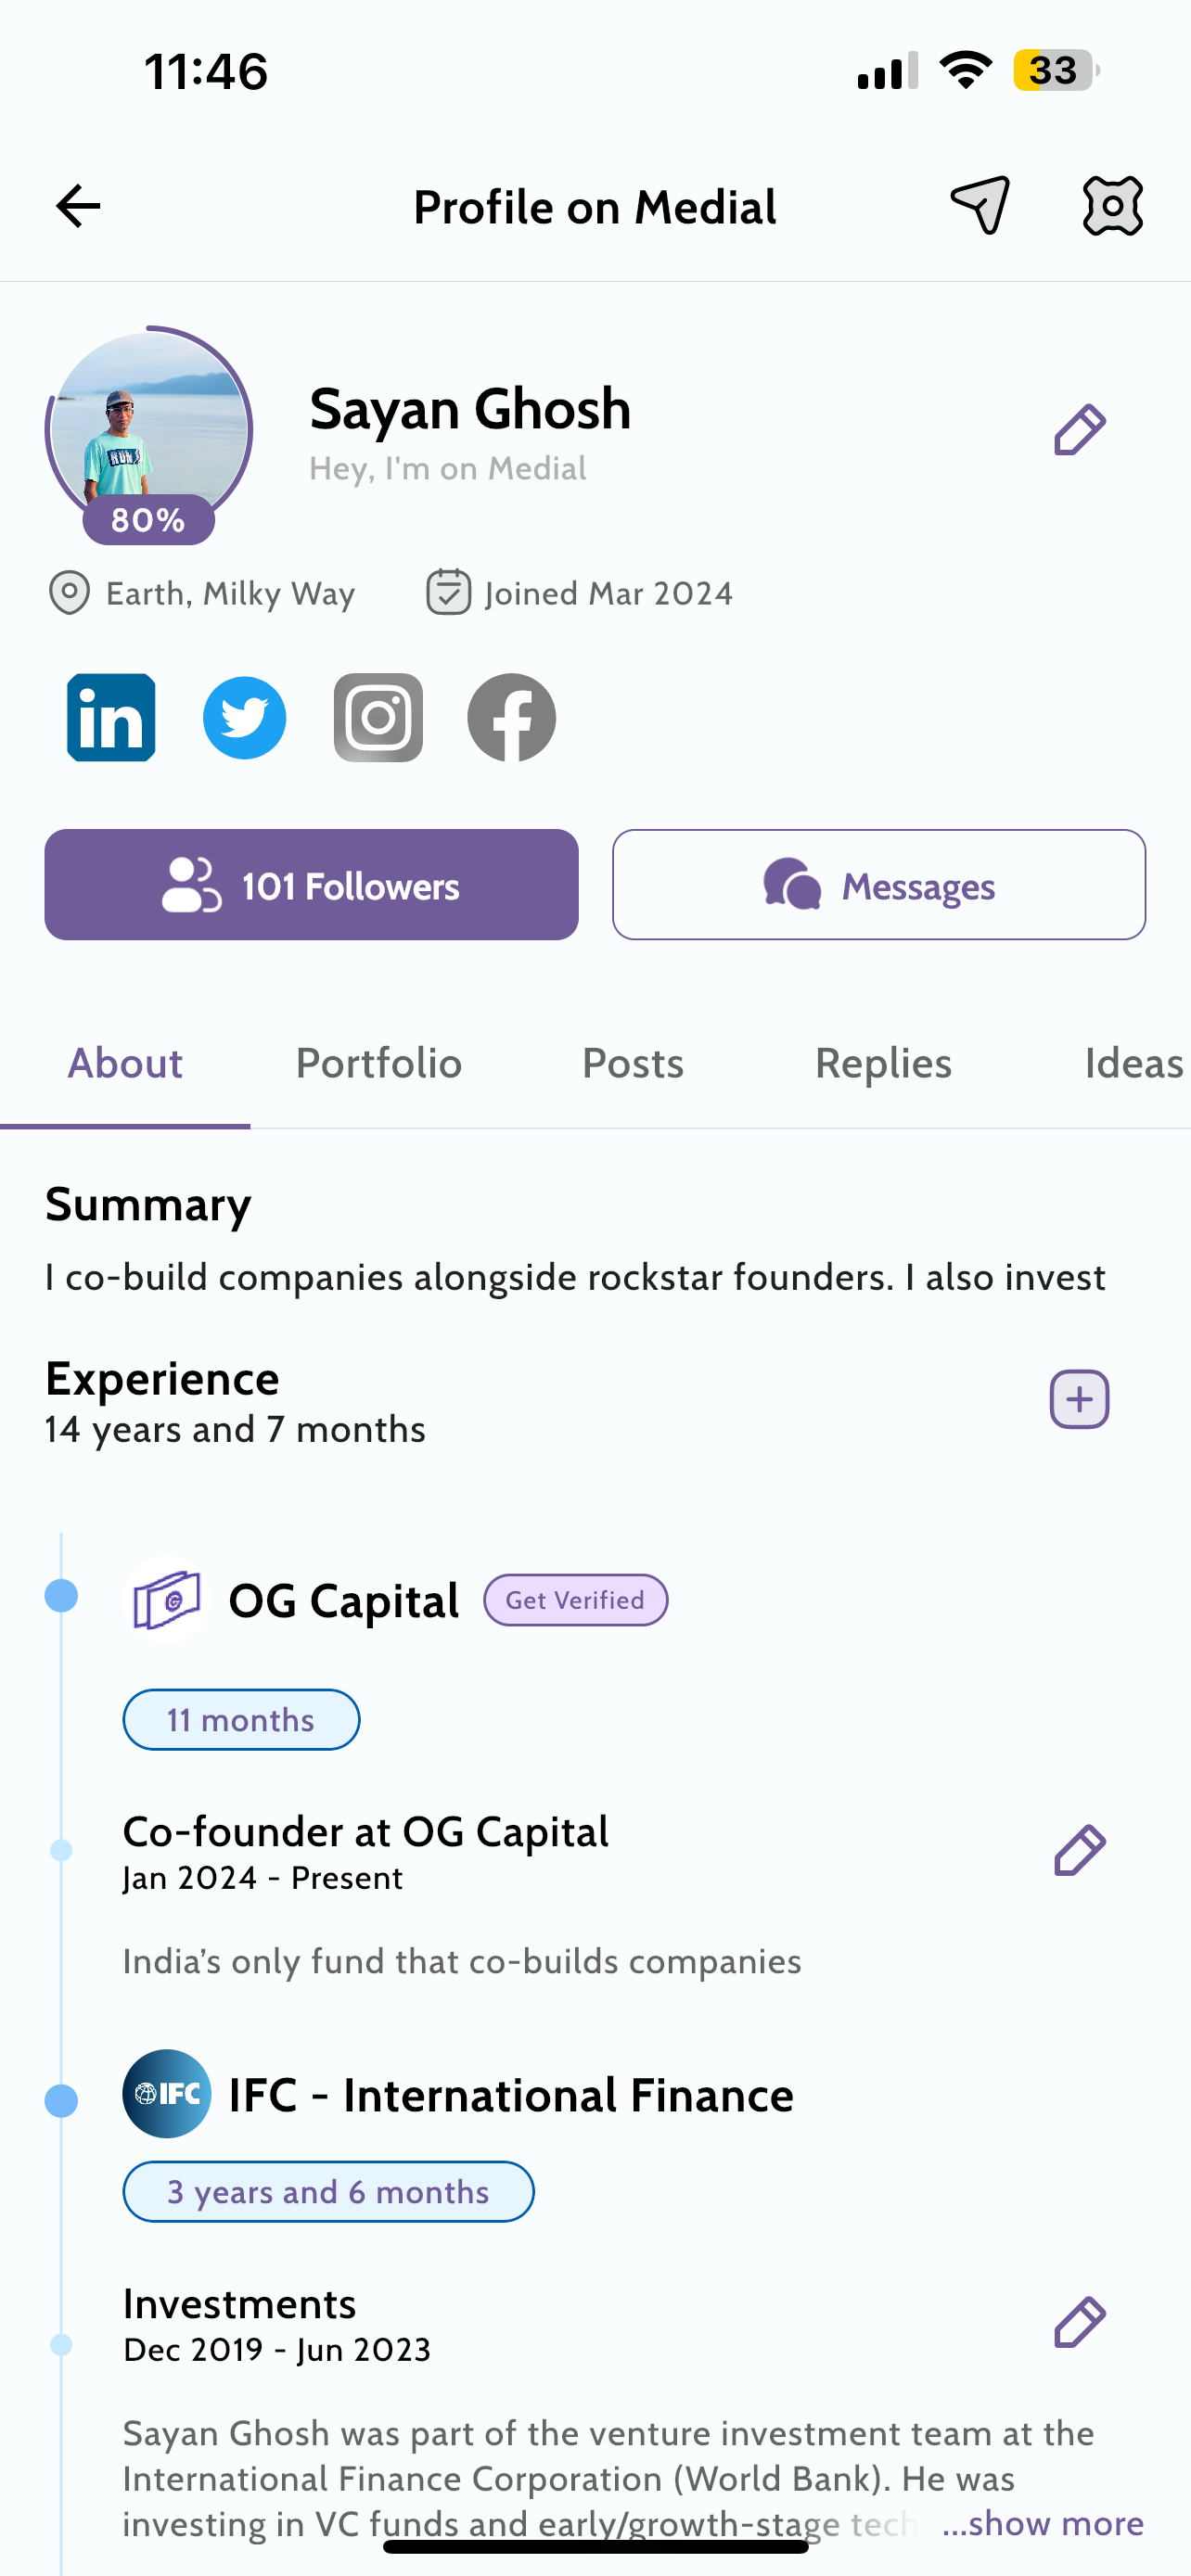Open the LinkedIn social icon

(111, 717)
